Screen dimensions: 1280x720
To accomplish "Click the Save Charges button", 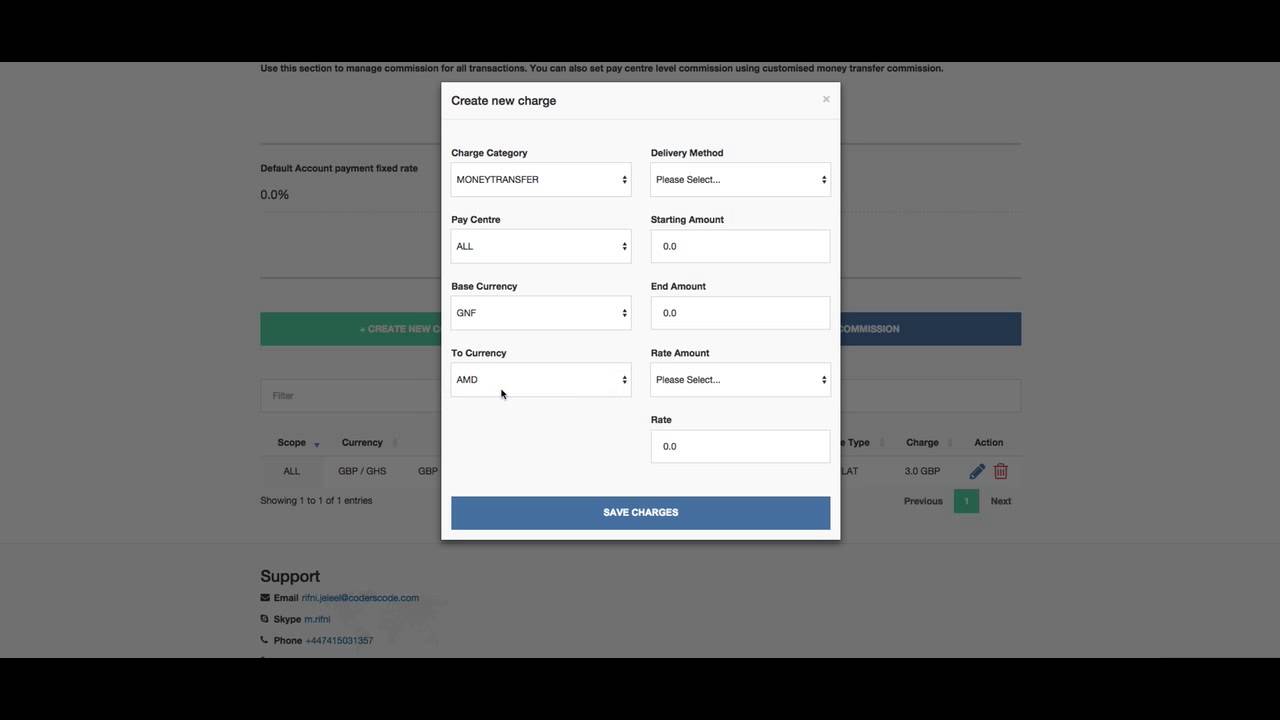I will pyautogui.click(x=640, y=513).
